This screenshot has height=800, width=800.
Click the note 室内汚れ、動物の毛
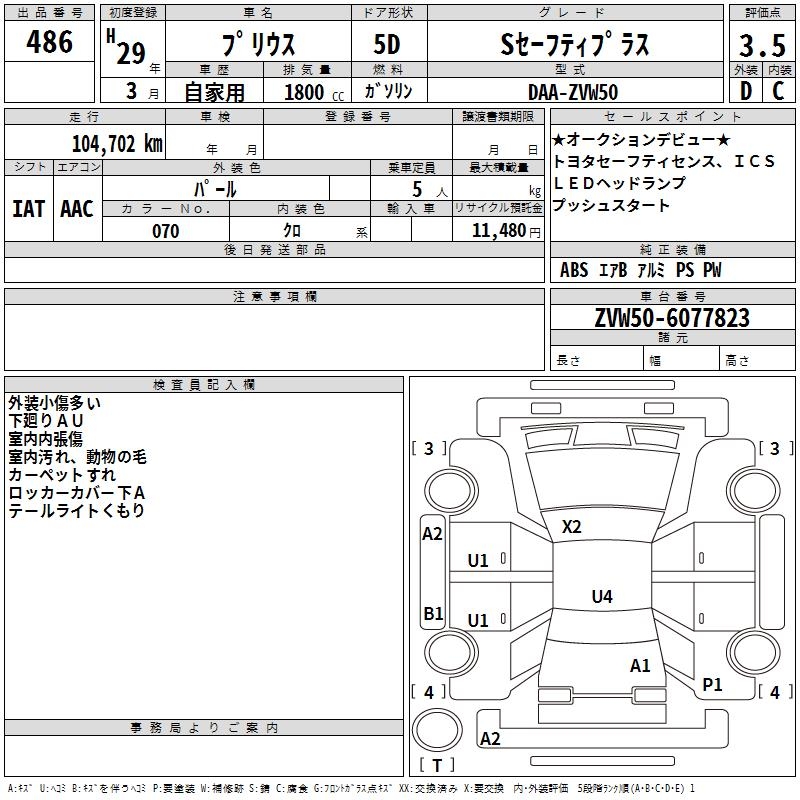(x=78, y=457)
